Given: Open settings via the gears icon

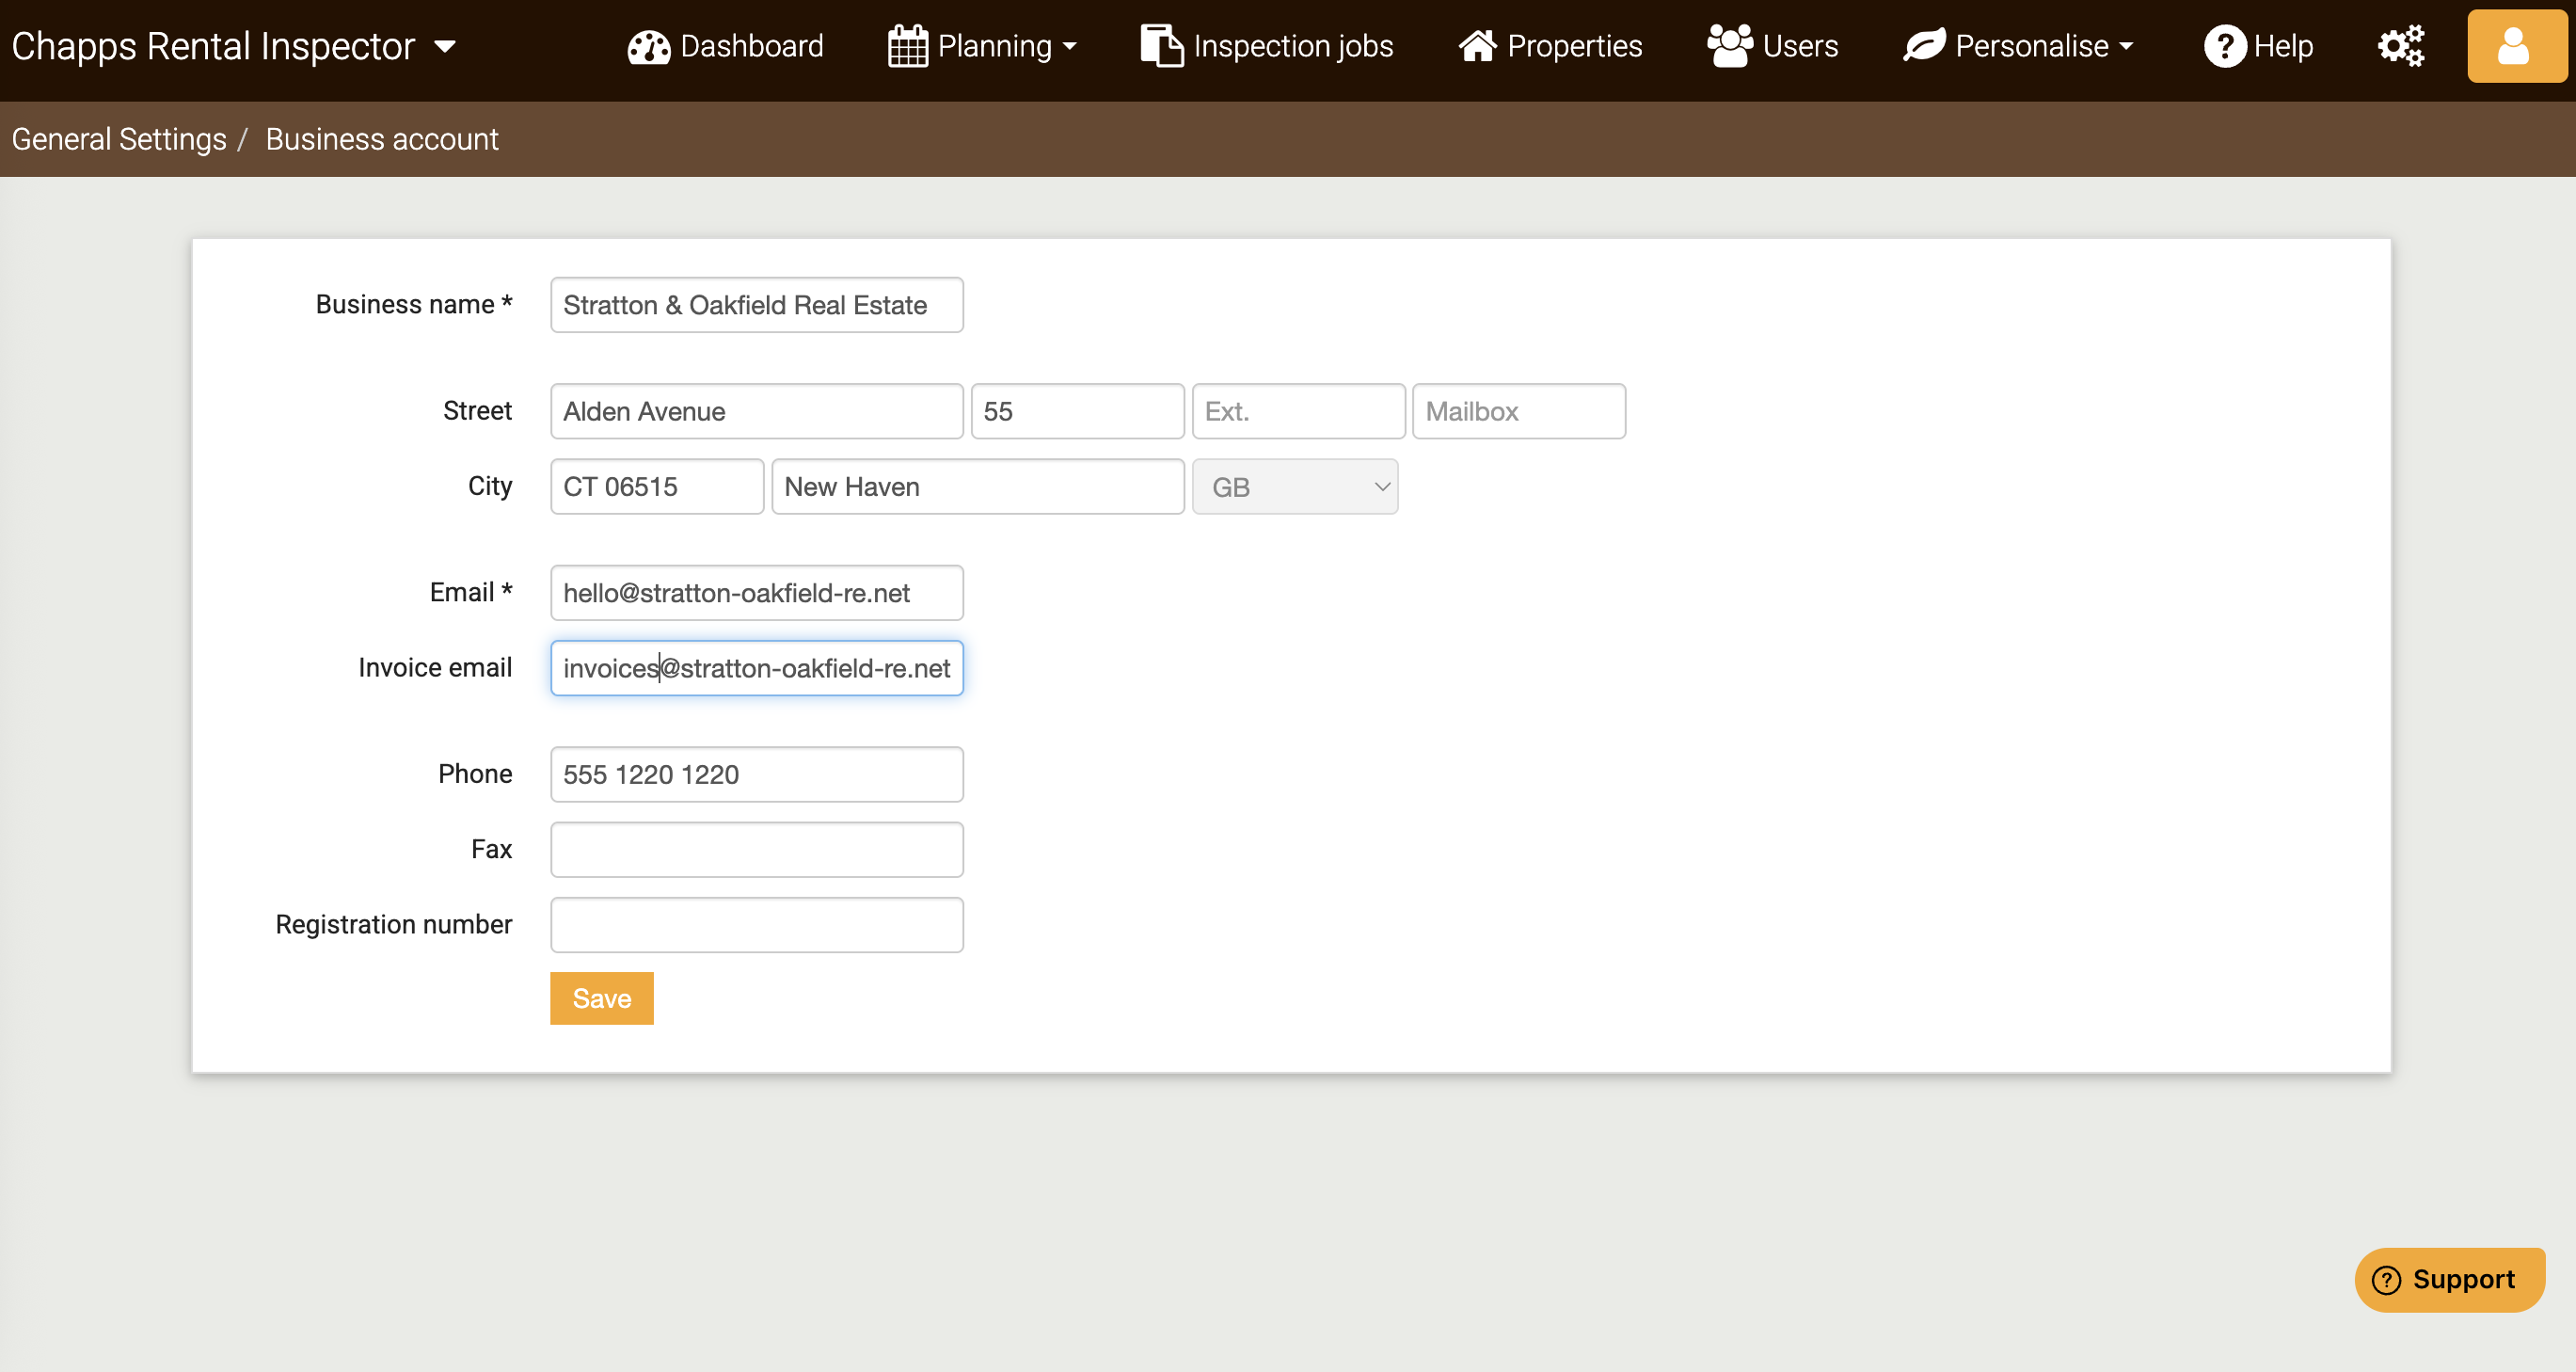Looking at the screenshot, I should 2400,46.
